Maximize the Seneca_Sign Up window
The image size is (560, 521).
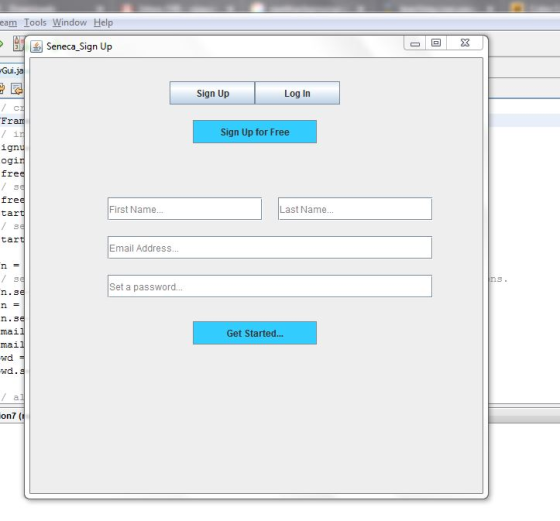coord(436,43)
